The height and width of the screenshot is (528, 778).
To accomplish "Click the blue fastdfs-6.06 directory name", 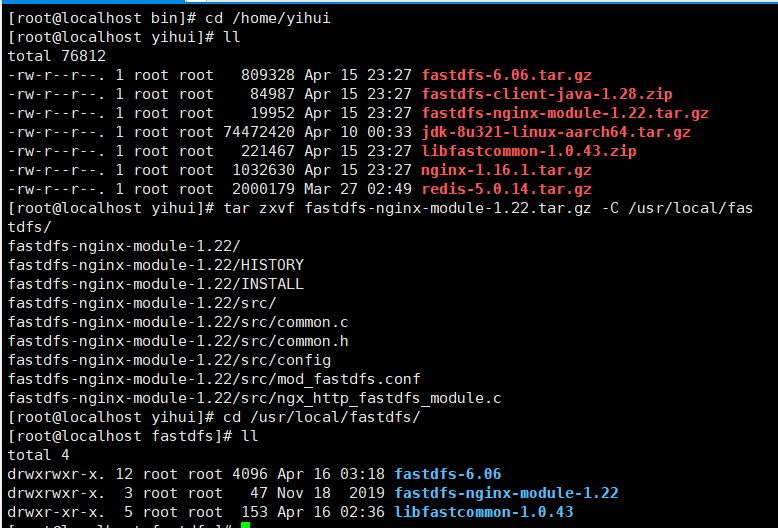I will click(x=448, y=474).
